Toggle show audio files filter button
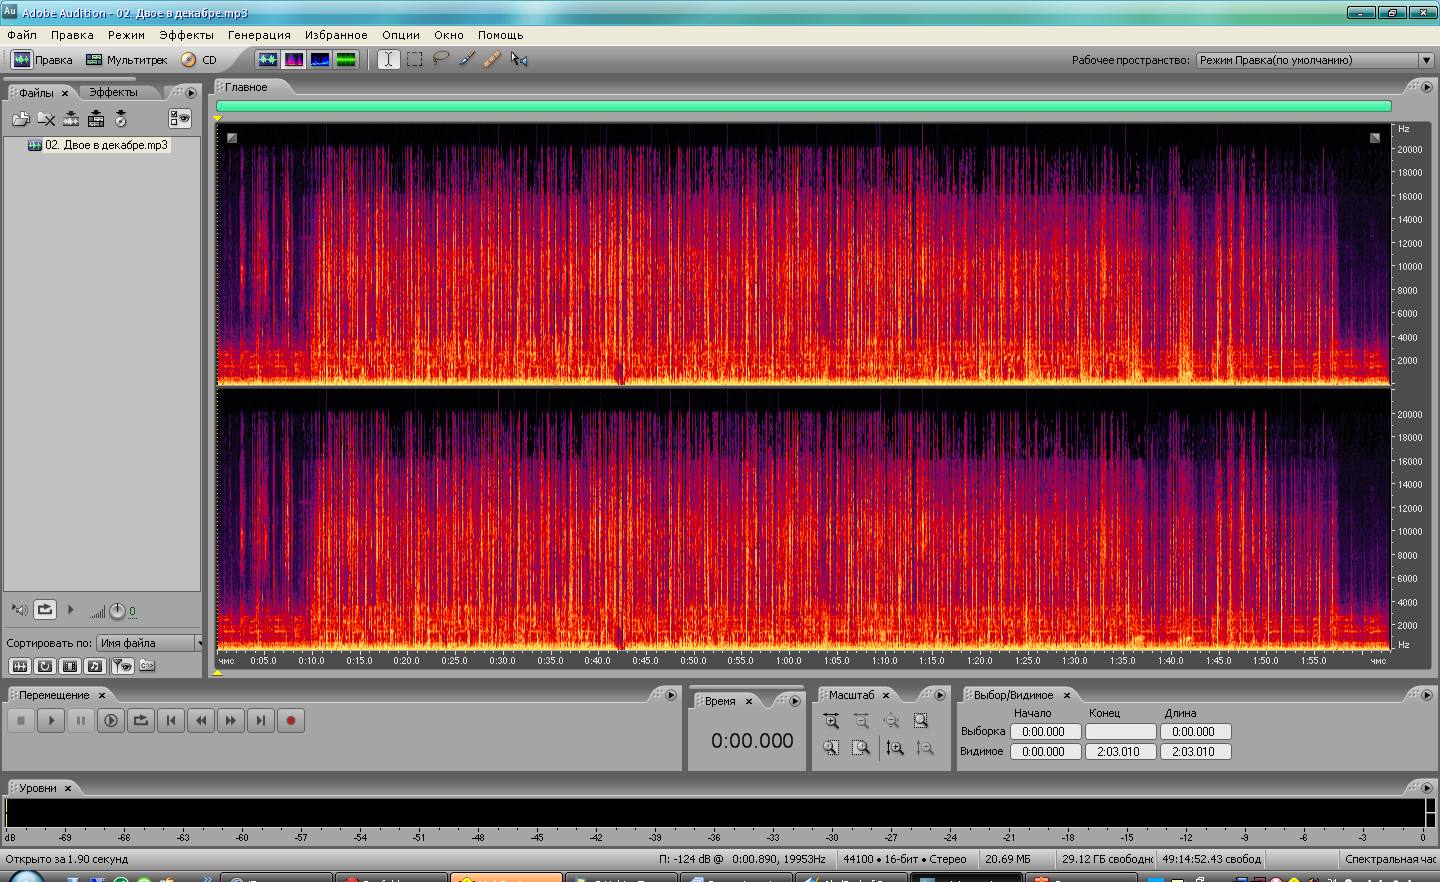Screen dimensions: 1440x882 19,666
